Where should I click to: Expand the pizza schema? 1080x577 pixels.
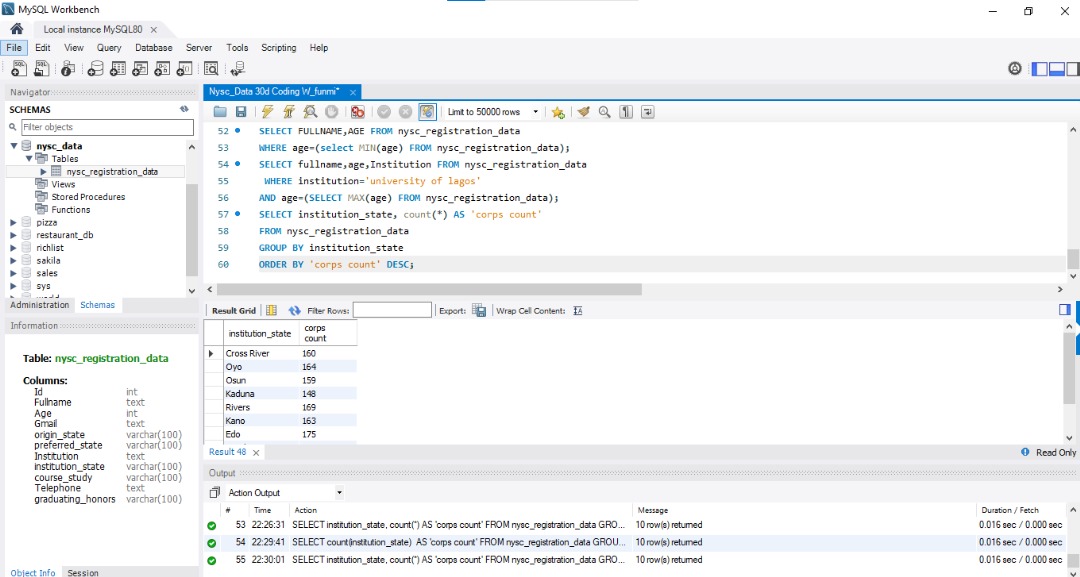pyautogui.click(x=14, y=222)
